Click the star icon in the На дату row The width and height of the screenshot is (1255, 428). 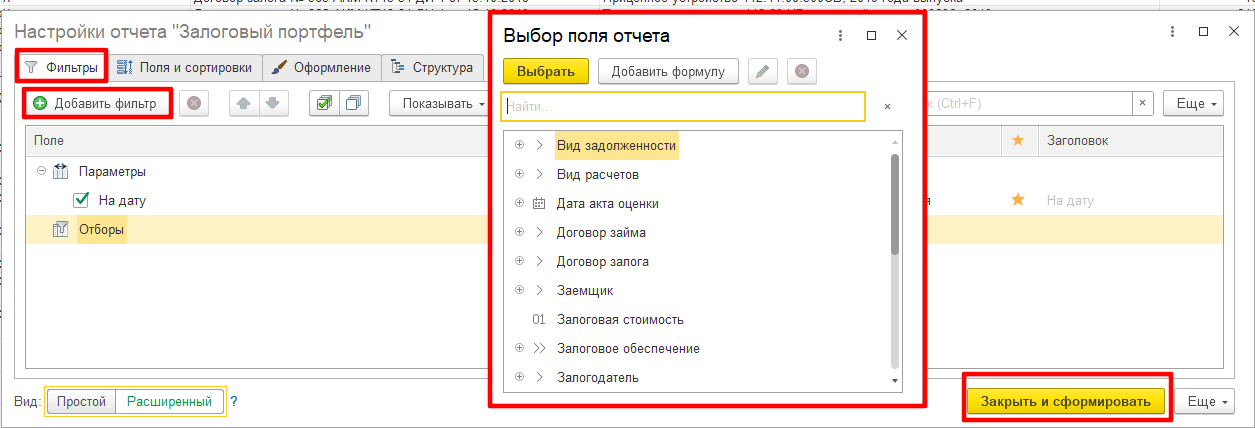click(x=1018, y=200)
